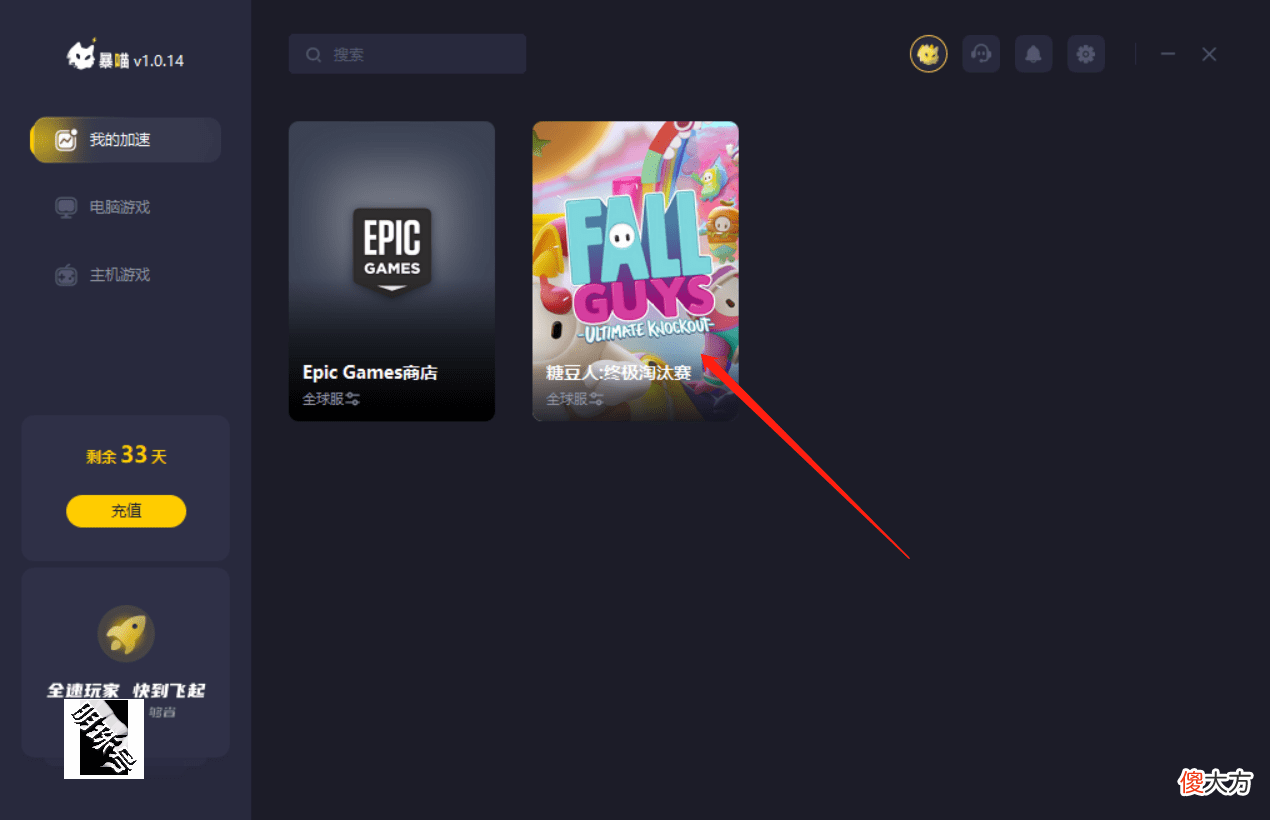Open the Fall Guys game card
Screen dimensions: 1270x820
pos(635,271)
